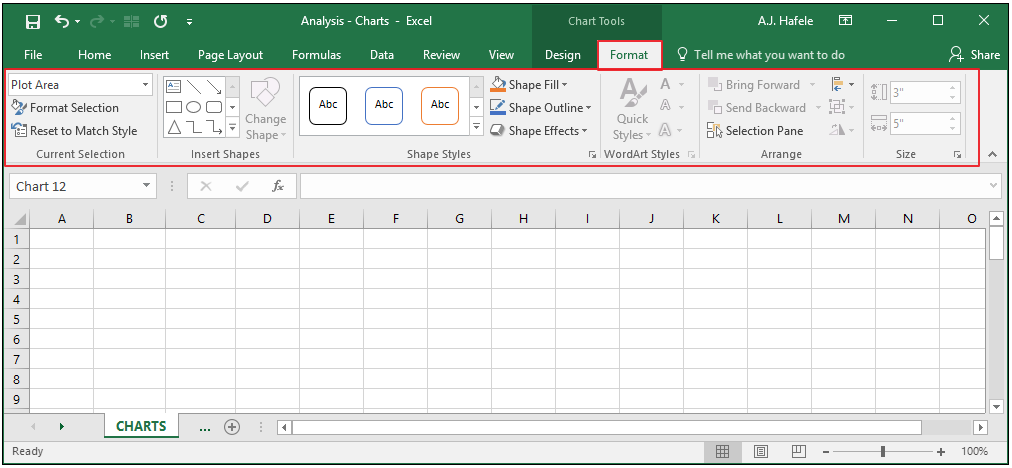Click the ellipsis for more sheets
This screenshot has height=468, width=1012.
(205, 427)
